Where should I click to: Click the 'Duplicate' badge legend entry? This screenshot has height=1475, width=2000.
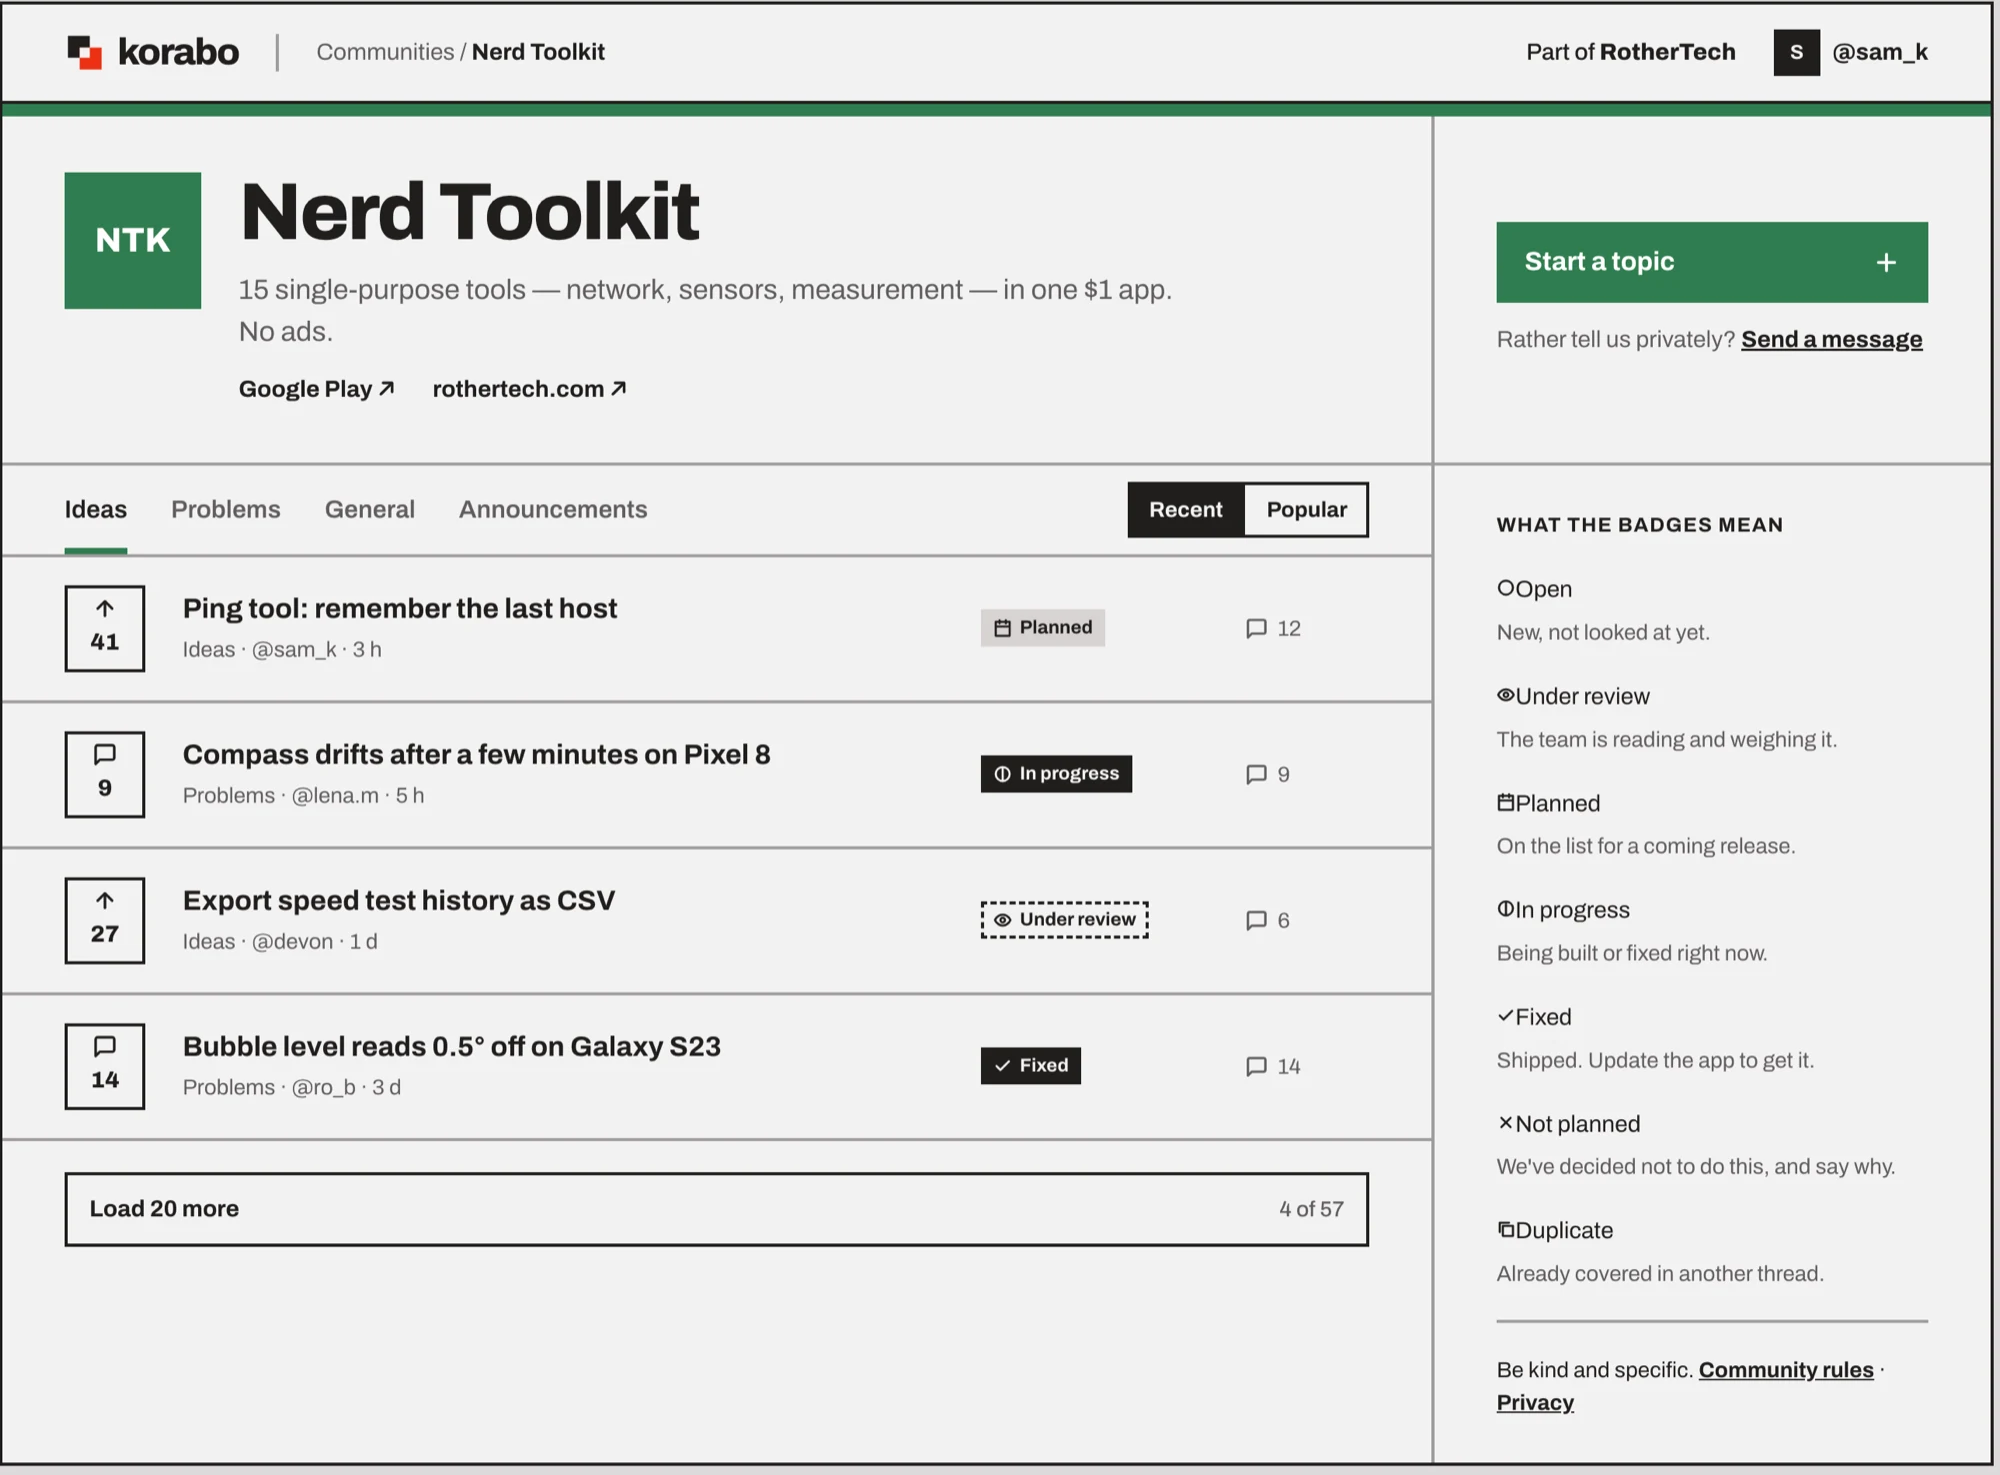tap(1555, 1231)
